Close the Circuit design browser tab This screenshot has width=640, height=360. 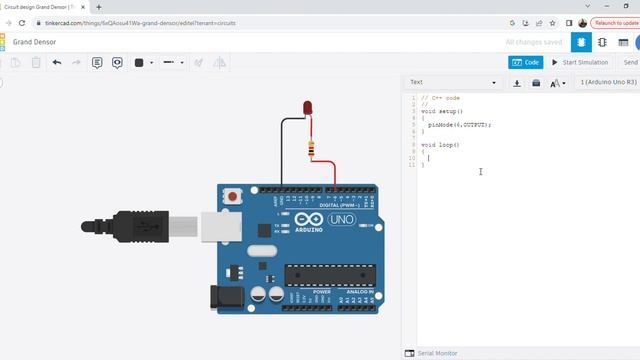[x=83, y=7]
